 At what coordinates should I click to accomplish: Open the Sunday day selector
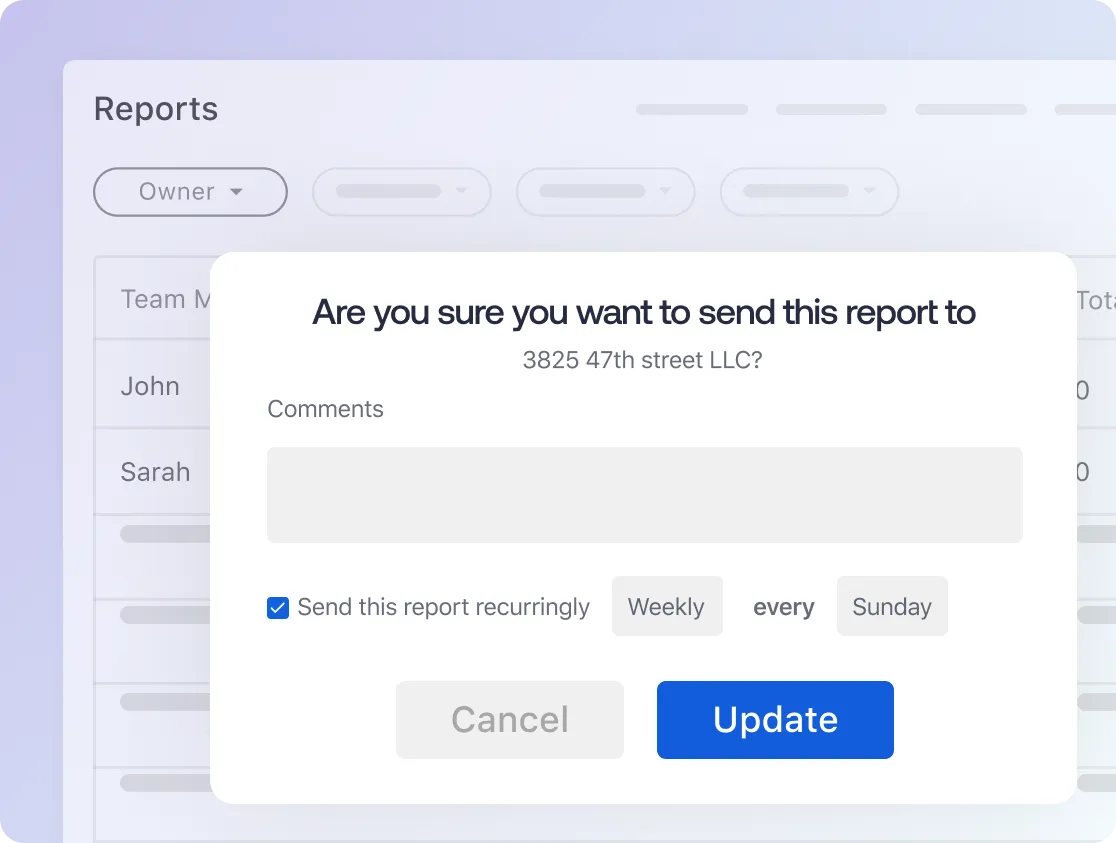(x=892, y=606)
